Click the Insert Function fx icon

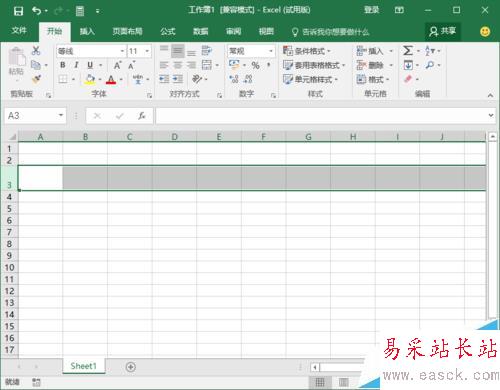tap(142, 116)
